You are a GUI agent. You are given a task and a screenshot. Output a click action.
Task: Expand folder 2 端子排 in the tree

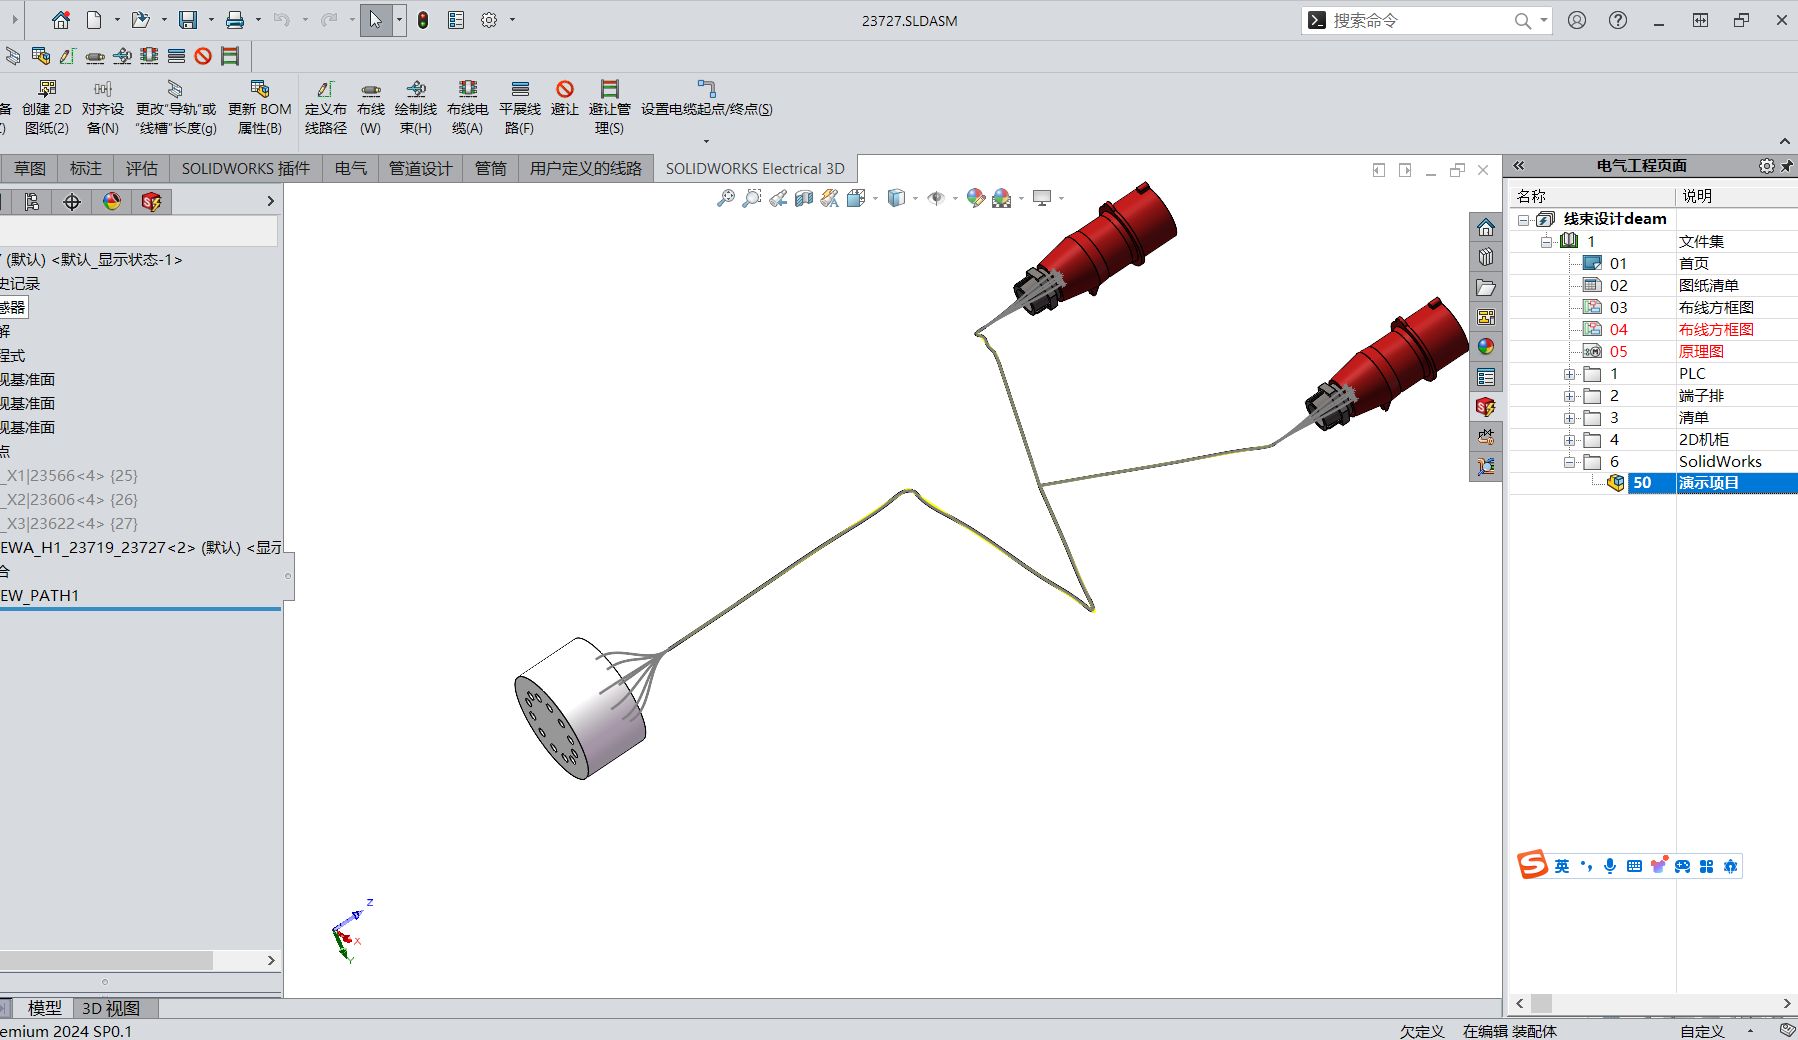(1570, 396)
